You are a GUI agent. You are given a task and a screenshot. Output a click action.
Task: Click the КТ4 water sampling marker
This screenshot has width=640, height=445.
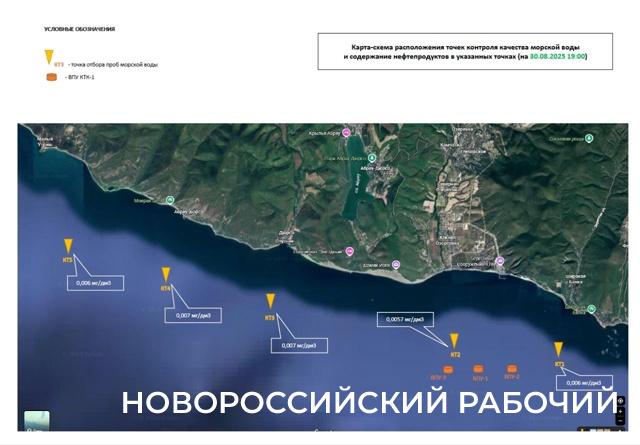(165, 274)
